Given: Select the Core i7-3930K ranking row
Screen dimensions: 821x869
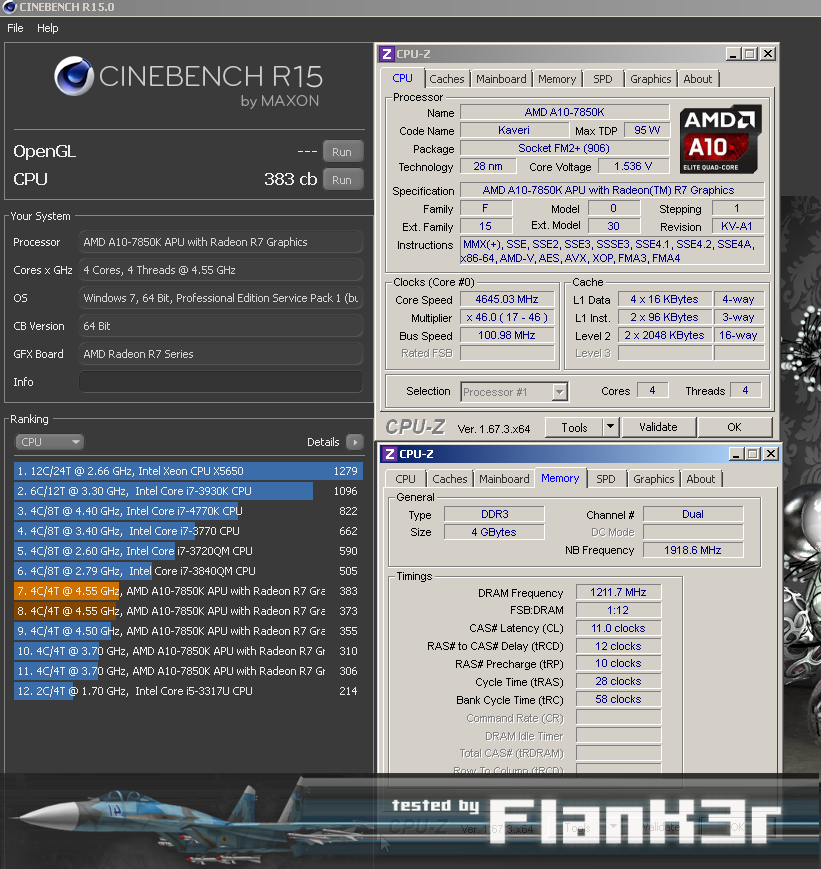Looking at the screenshot, I should (x=188, y=491).
